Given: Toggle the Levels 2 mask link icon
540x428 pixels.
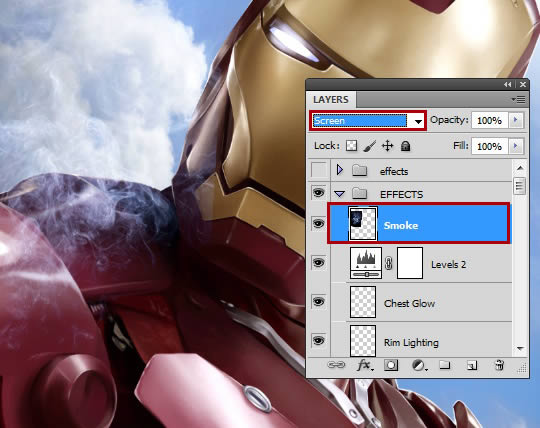Looking at the screenshot, I should click(x=389, y=263).
